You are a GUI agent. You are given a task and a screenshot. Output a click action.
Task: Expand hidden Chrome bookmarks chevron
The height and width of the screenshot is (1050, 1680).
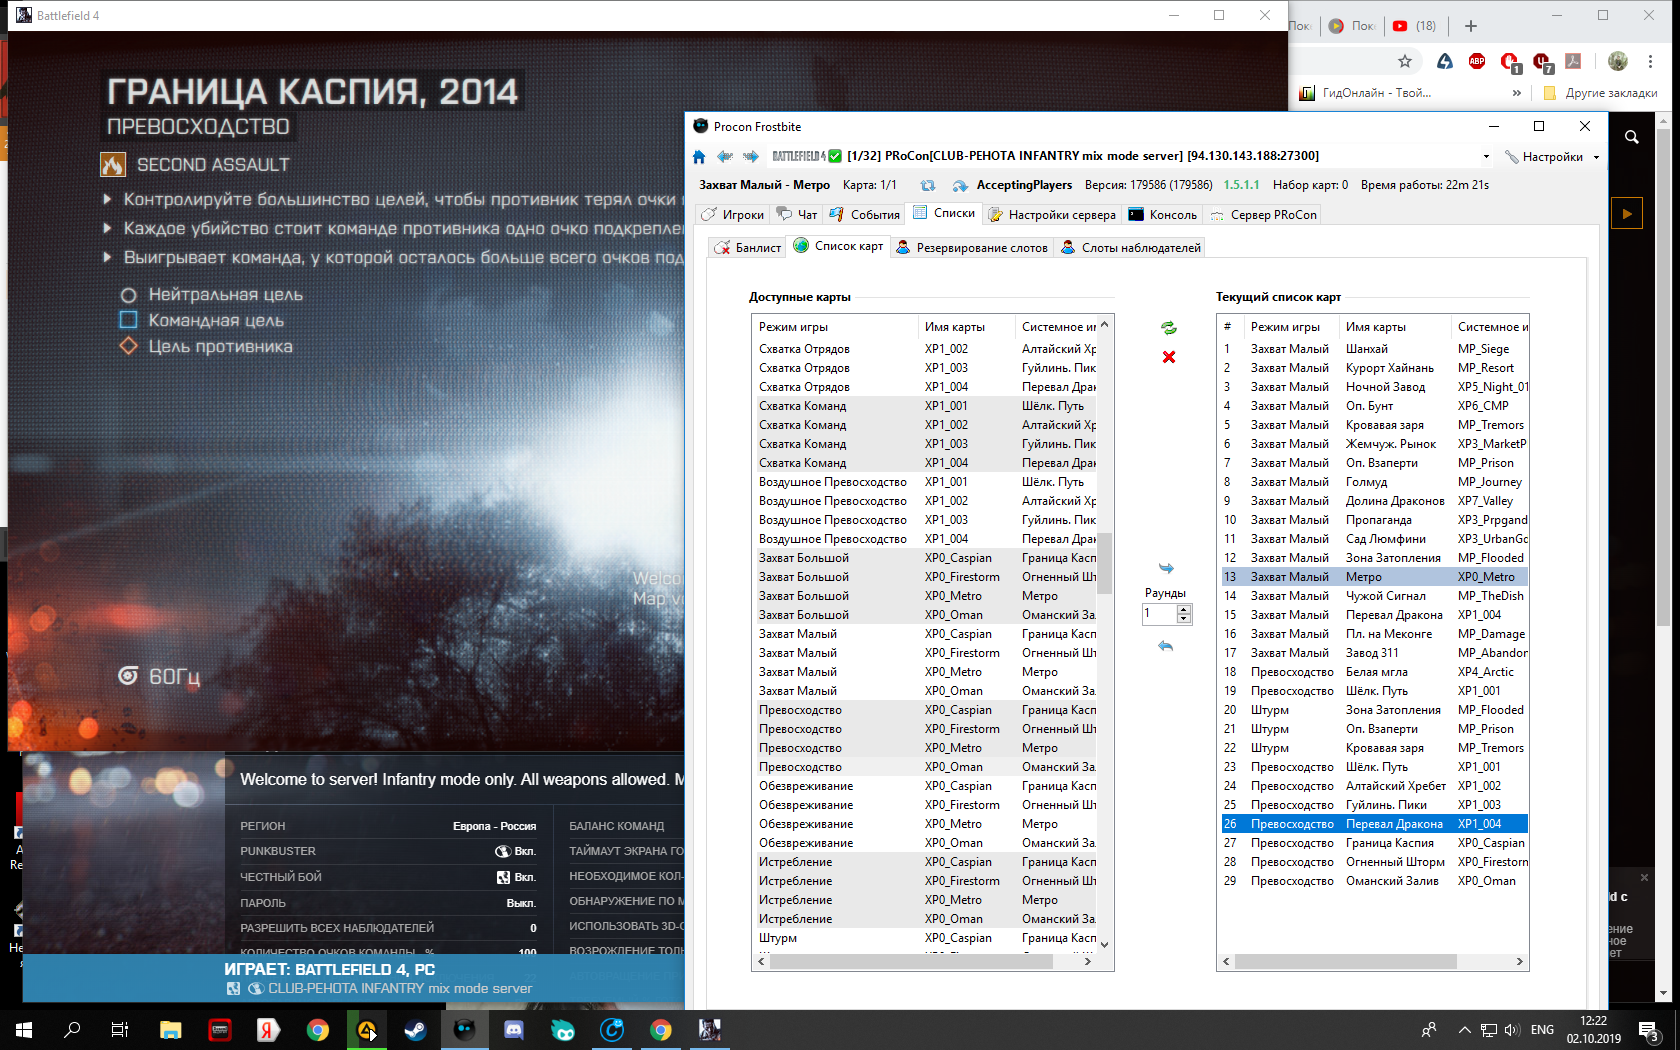[x=1517, y=93]
